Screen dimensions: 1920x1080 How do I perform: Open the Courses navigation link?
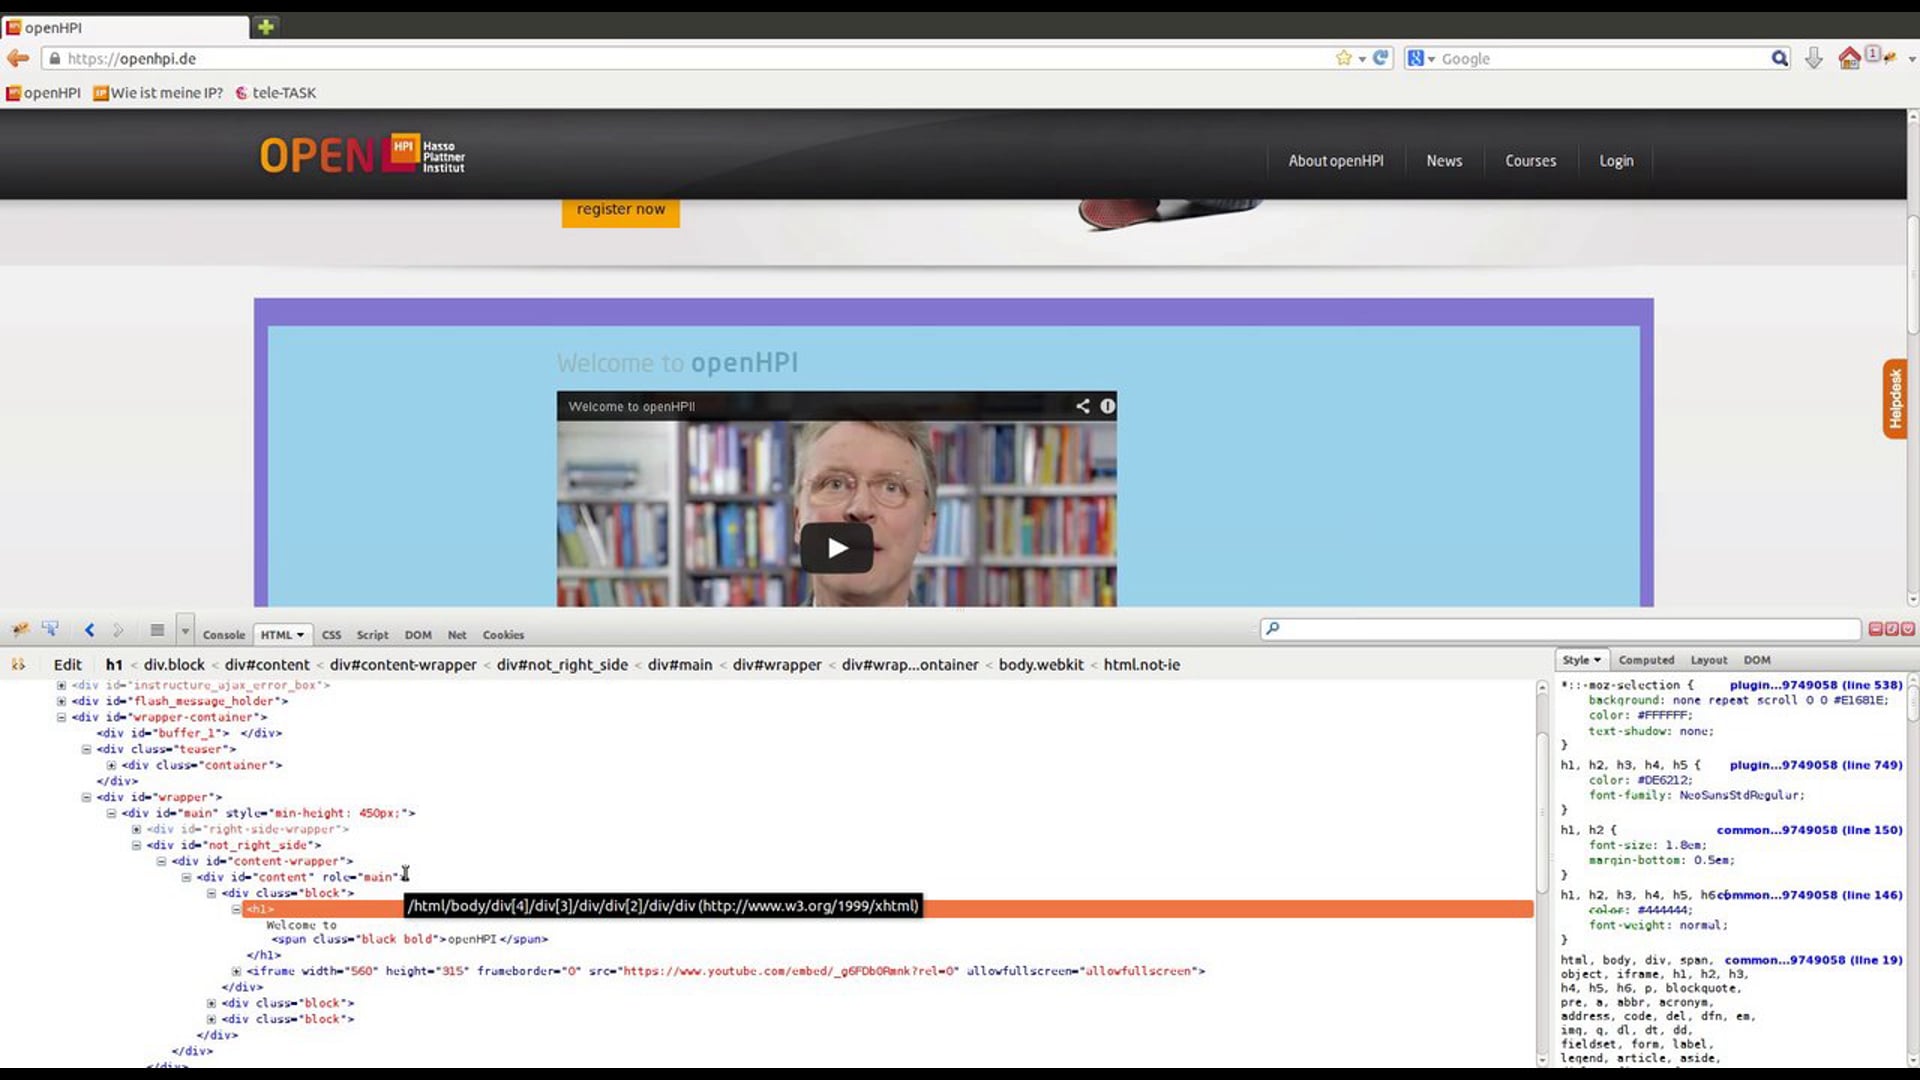[1530, 160]
